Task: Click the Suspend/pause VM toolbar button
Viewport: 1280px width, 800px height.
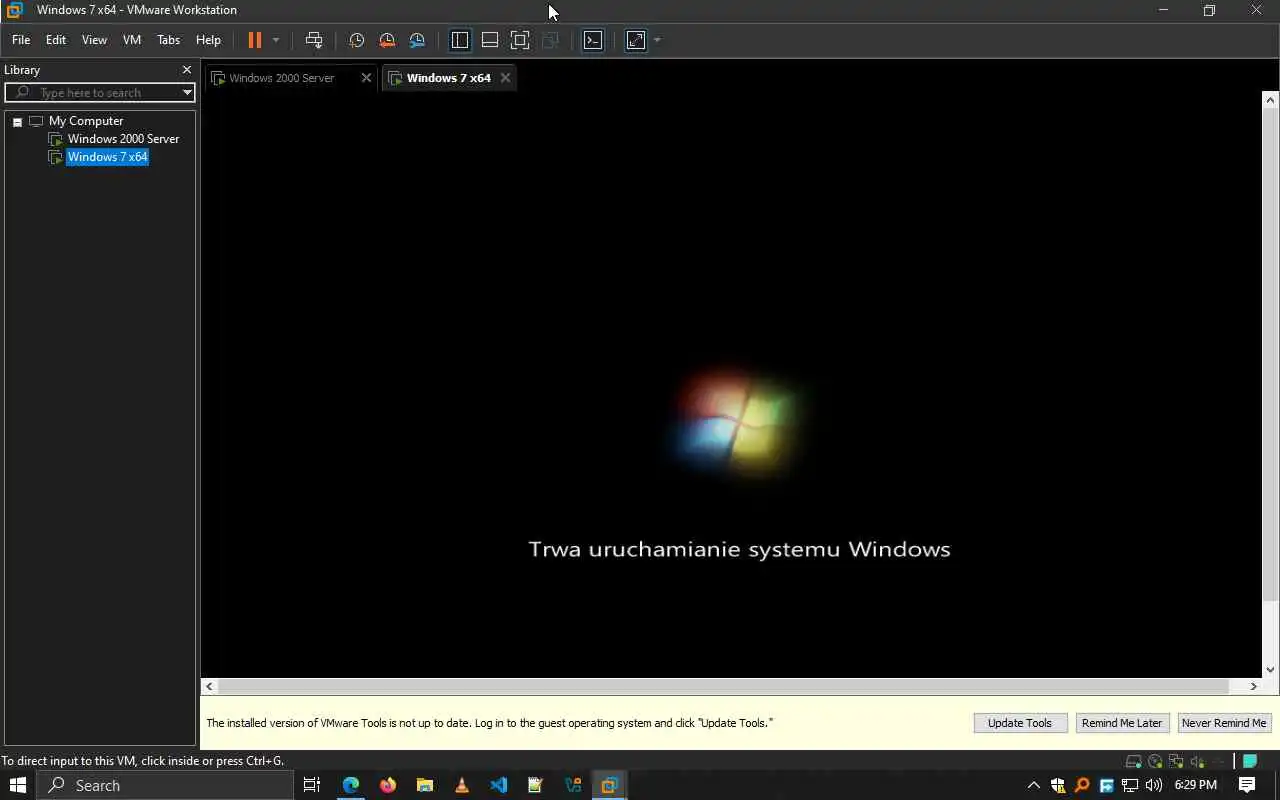Action: tap(254, 40)
